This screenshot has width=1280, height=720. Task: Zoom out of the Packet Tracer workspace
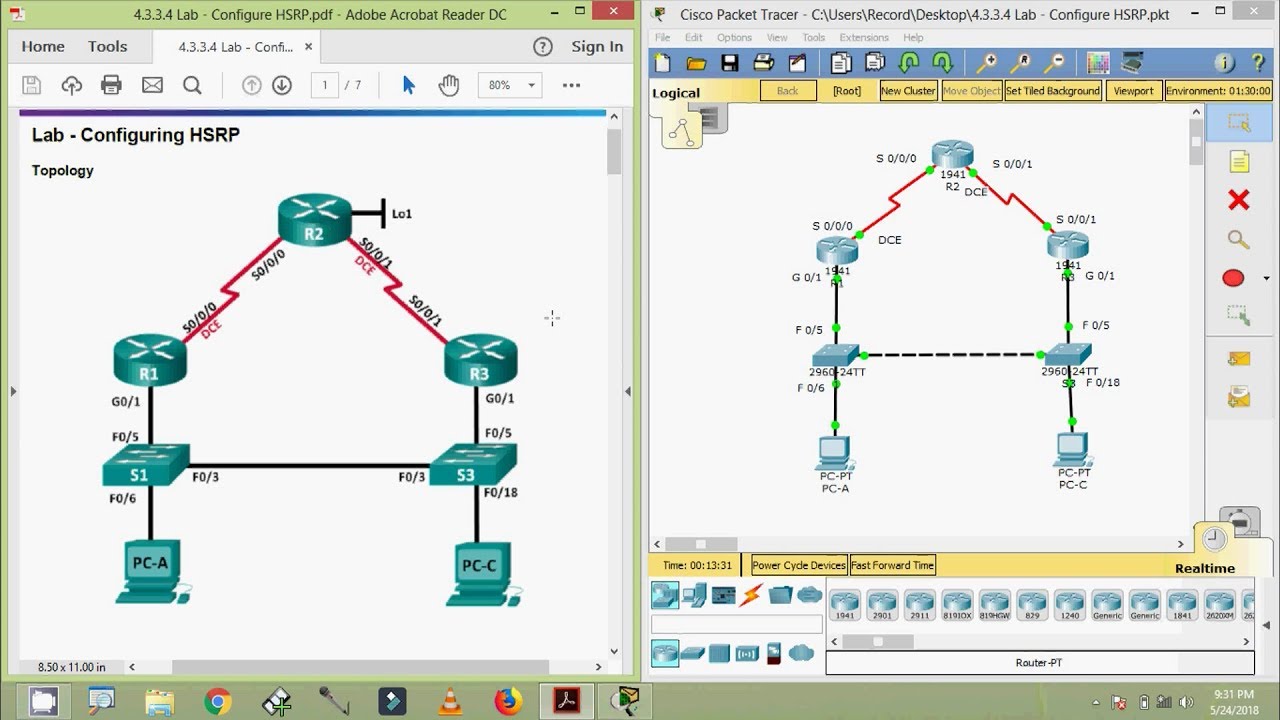tap(1054, 63)
